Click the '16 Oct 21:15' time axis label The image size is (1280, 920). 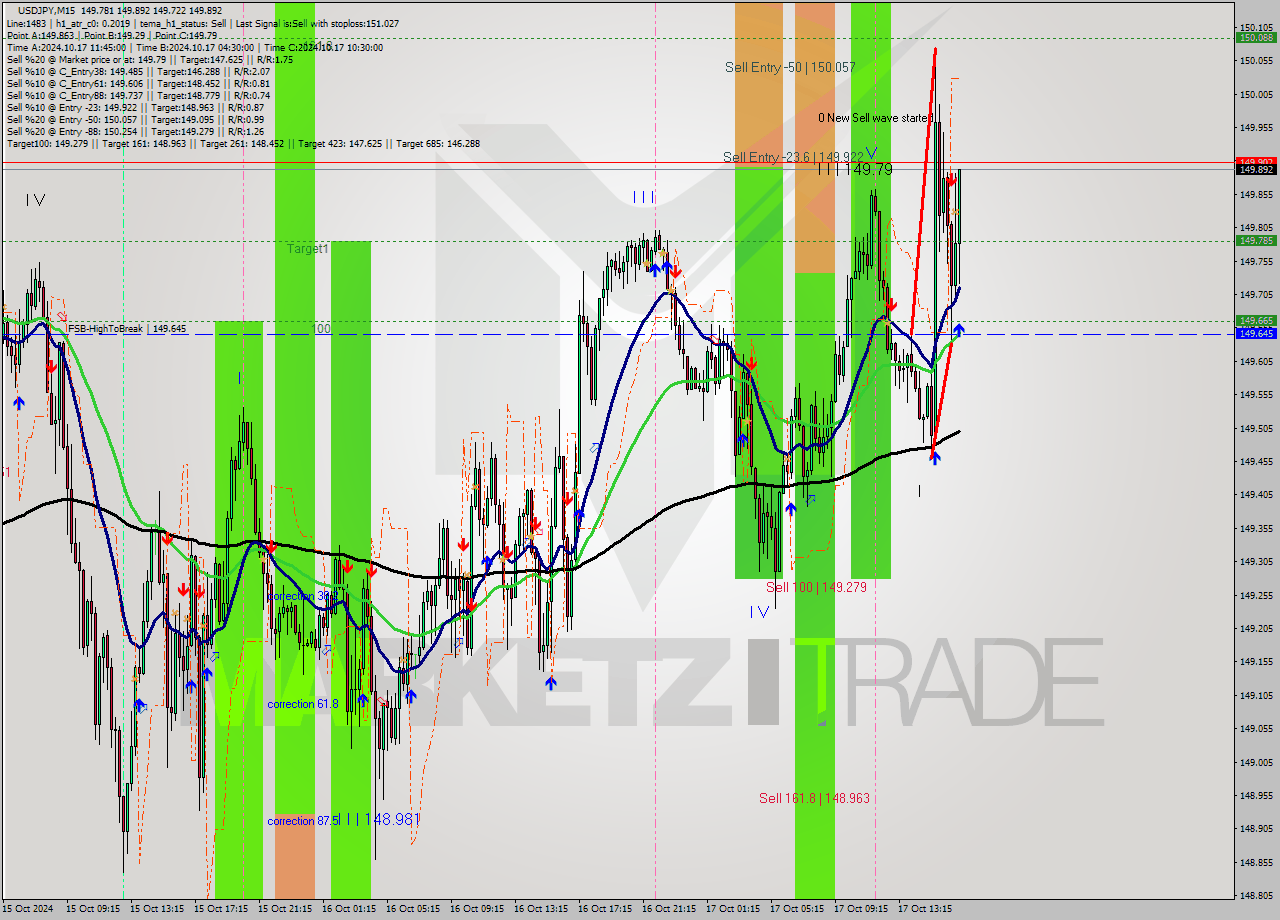click(x=669, y=909)
